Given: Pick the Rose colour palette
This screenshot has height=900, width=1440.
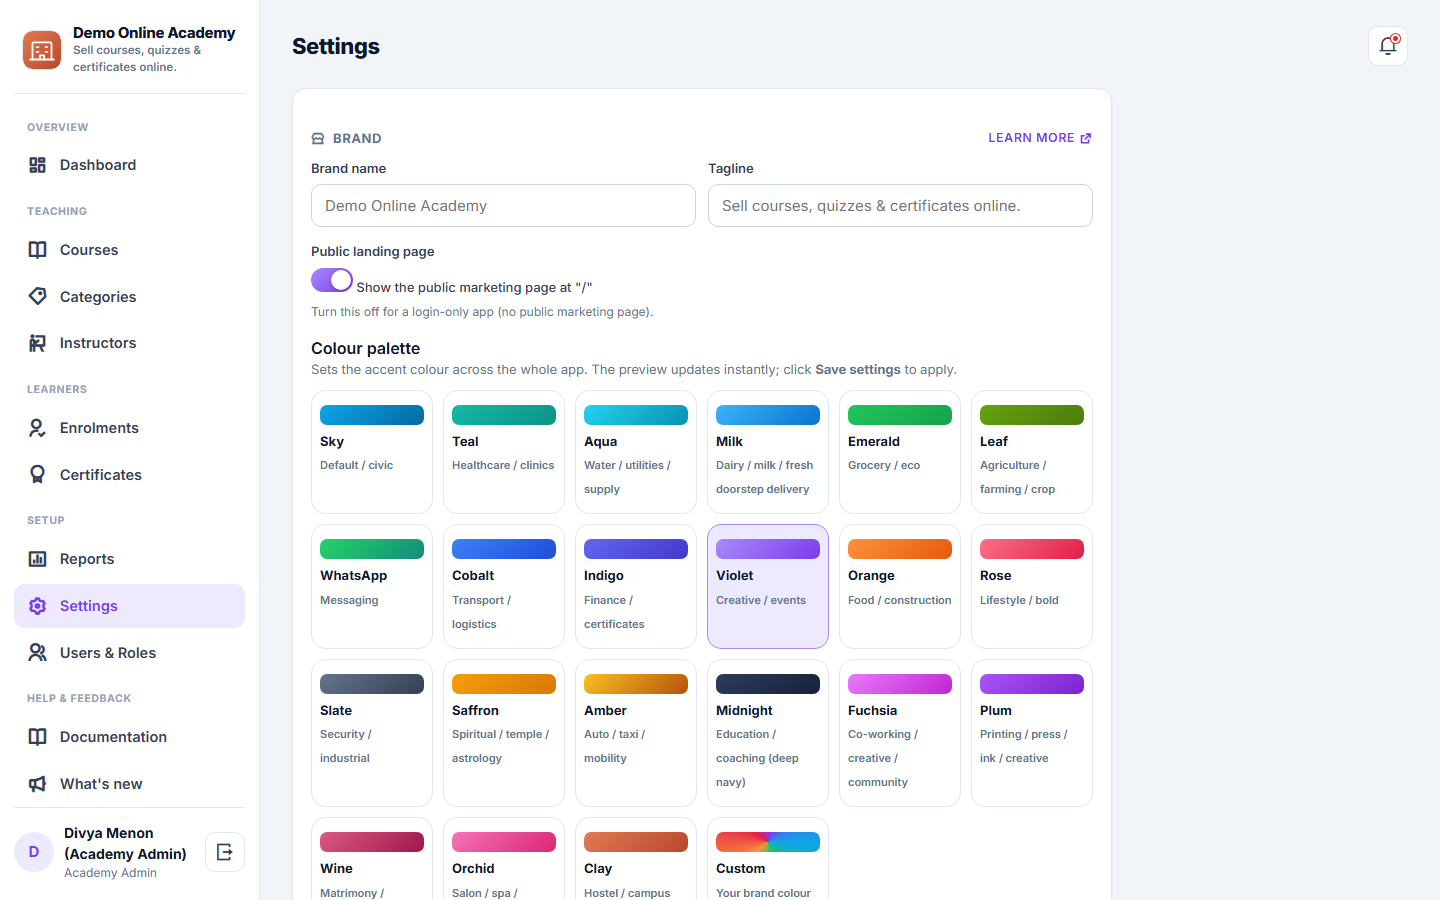Looking at the screenshot, I should pyautogui.click(x=1032, y=587).
